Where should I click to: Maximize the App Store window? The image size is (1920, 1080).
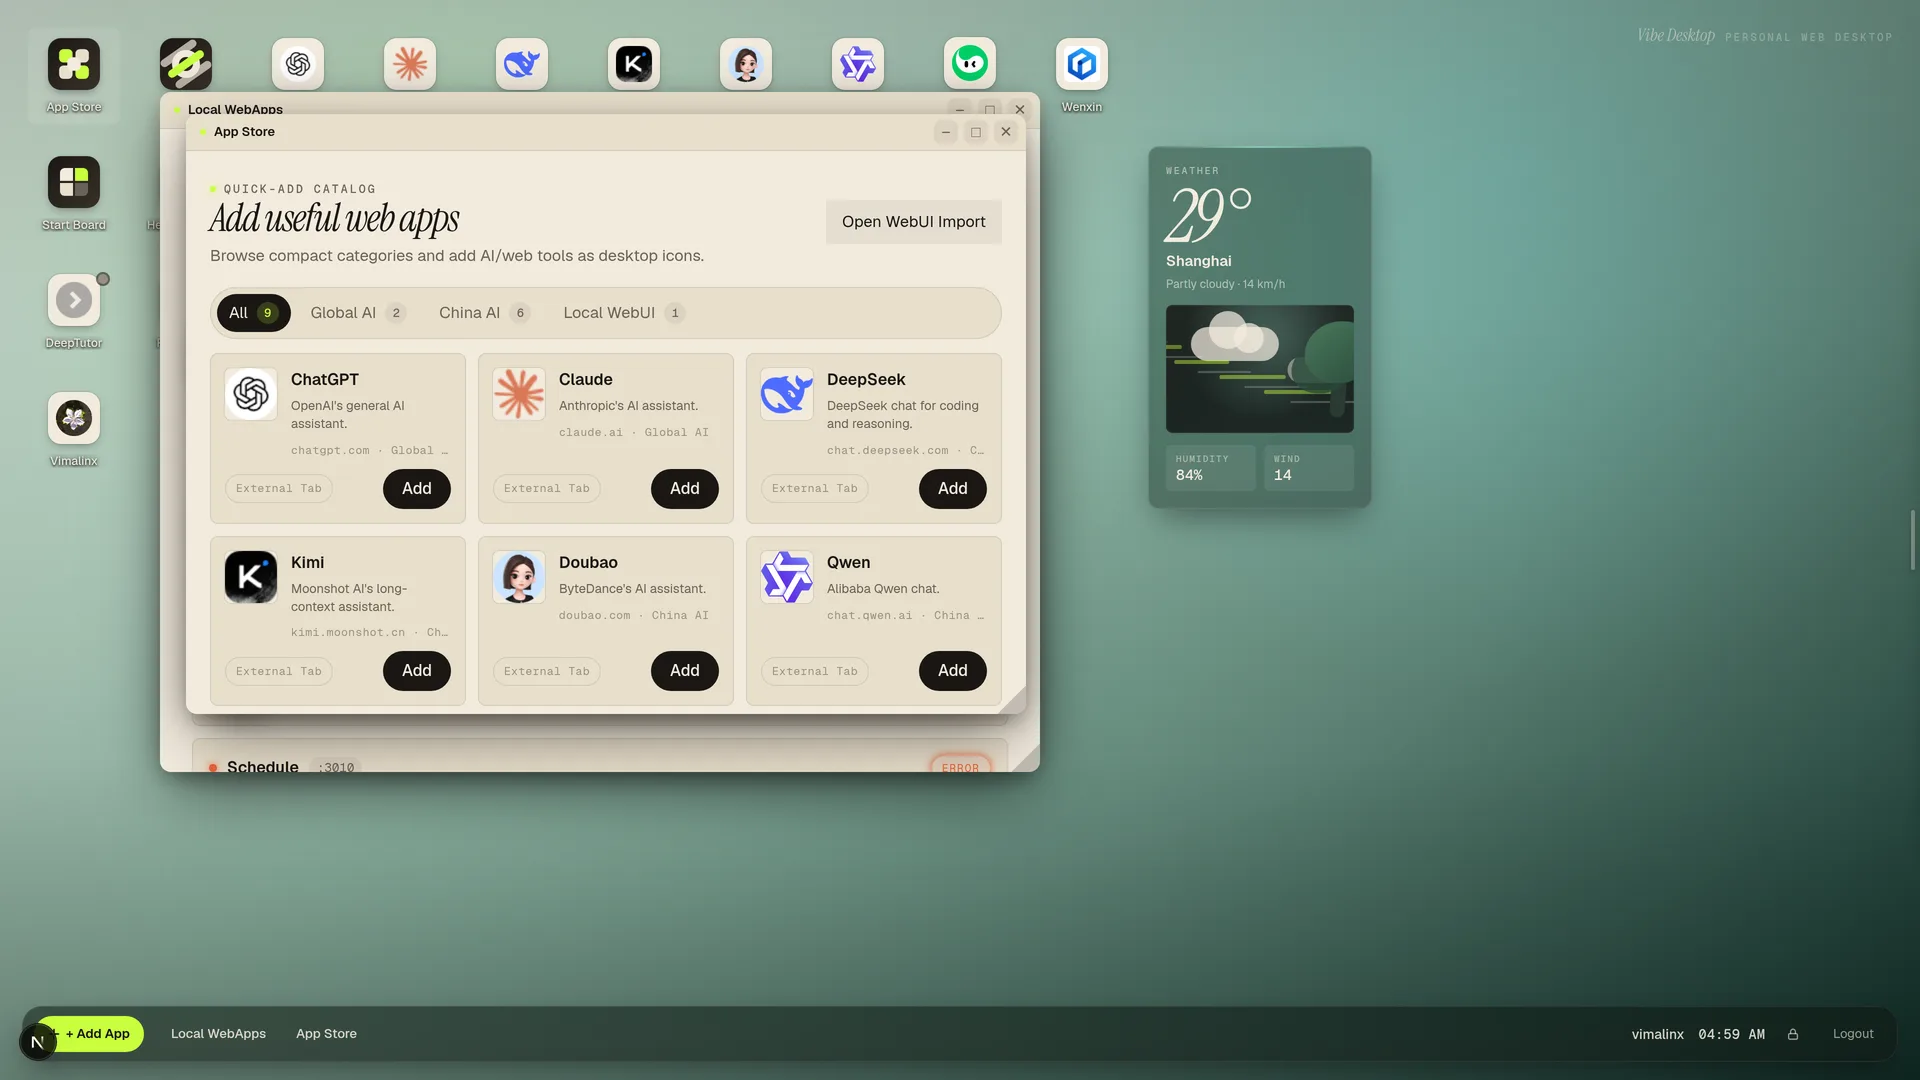click(976, 132)
